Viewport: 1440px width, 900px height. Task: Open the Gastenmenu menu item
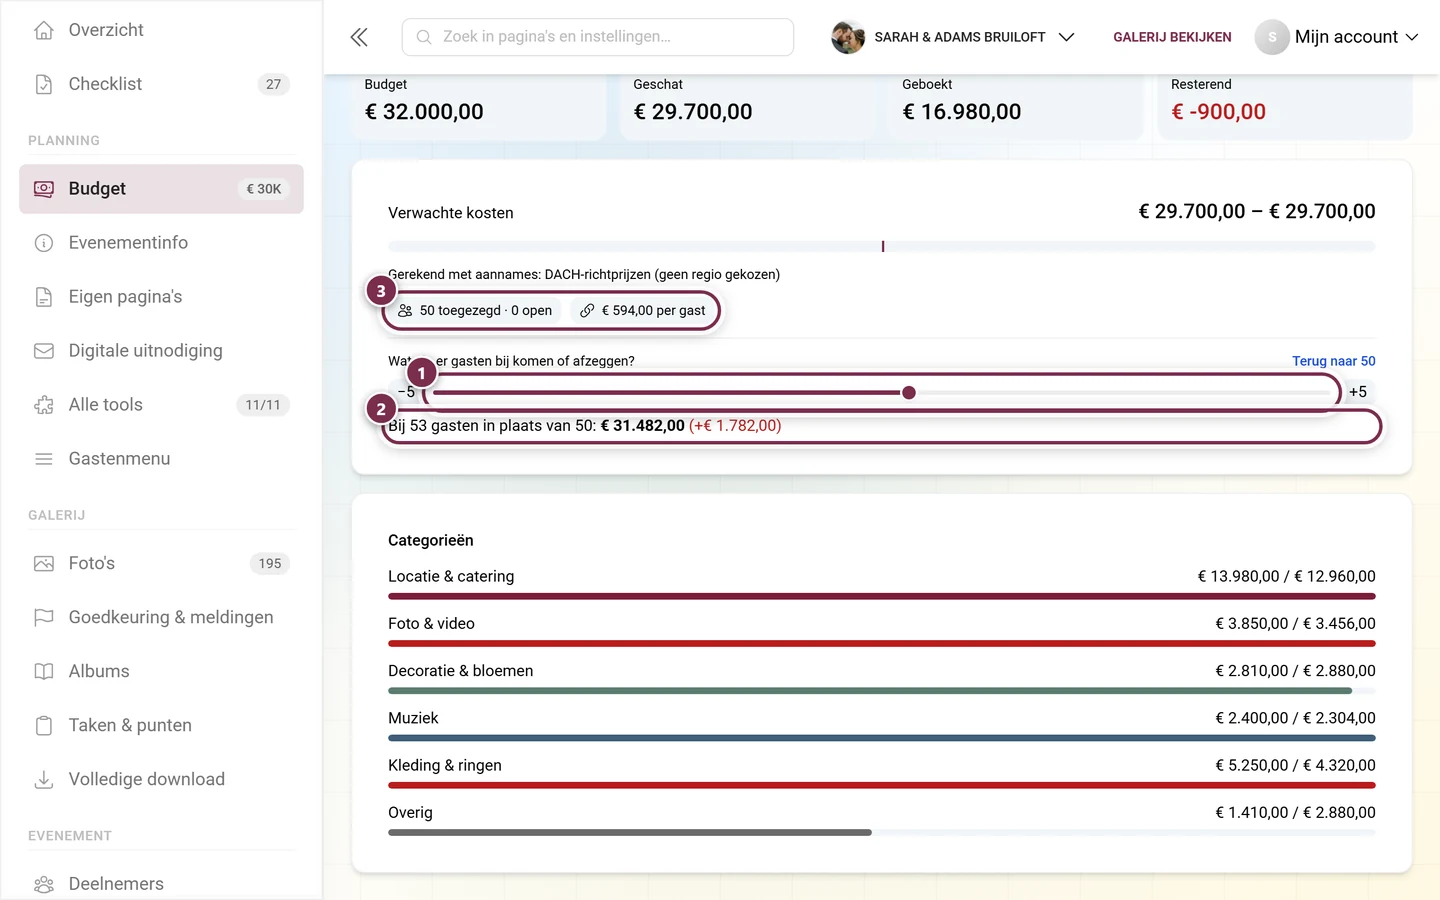(x=161, y=458)
